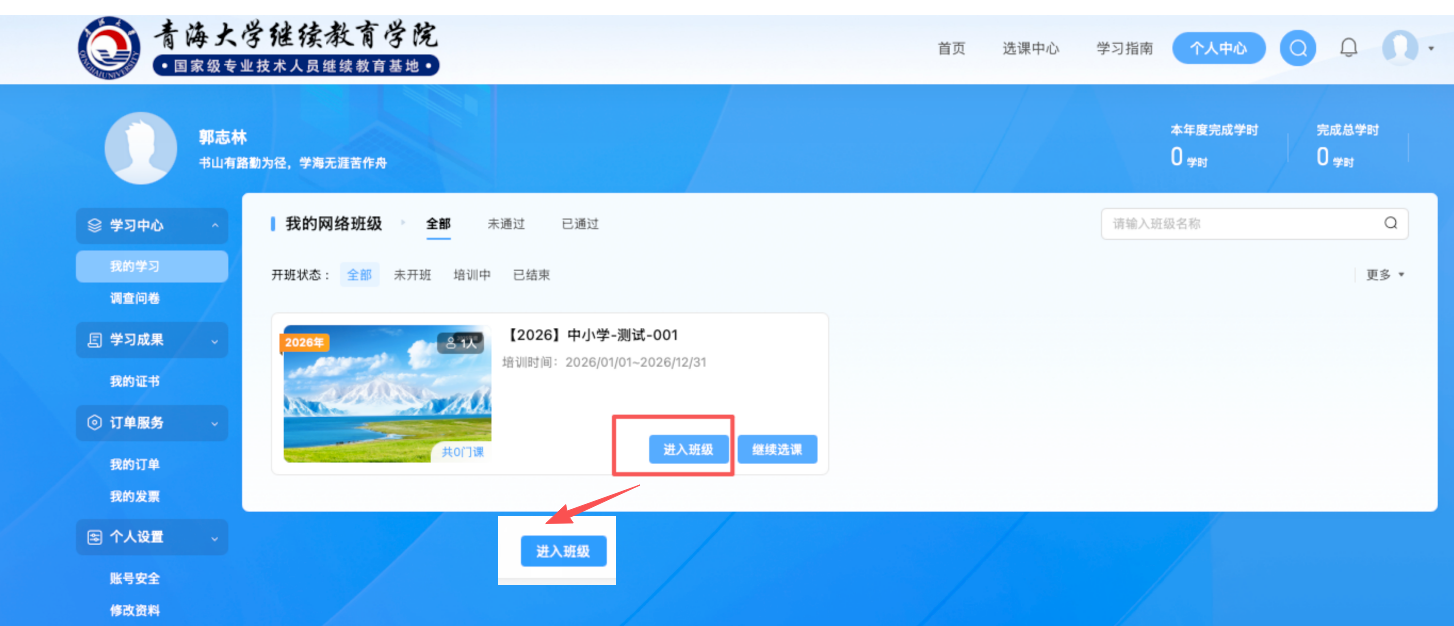
Task: Click the 郭志林 profile avatar picture
Action: (141, 148)
